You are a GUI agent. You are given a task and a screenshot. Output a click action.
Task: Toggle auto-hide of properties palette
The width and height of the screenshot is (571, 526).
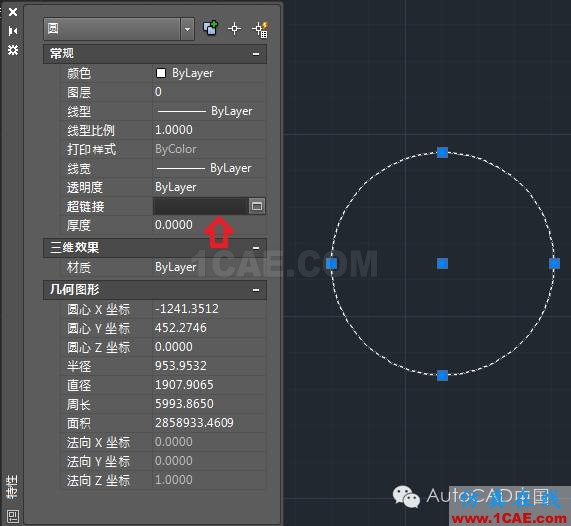[x=13, y=31]
